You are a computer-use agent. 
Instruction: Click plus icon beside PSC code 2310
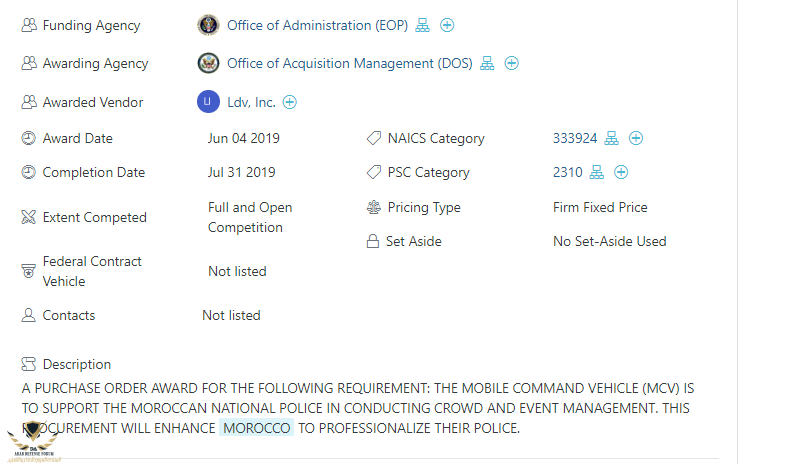[x=621, y=172]
